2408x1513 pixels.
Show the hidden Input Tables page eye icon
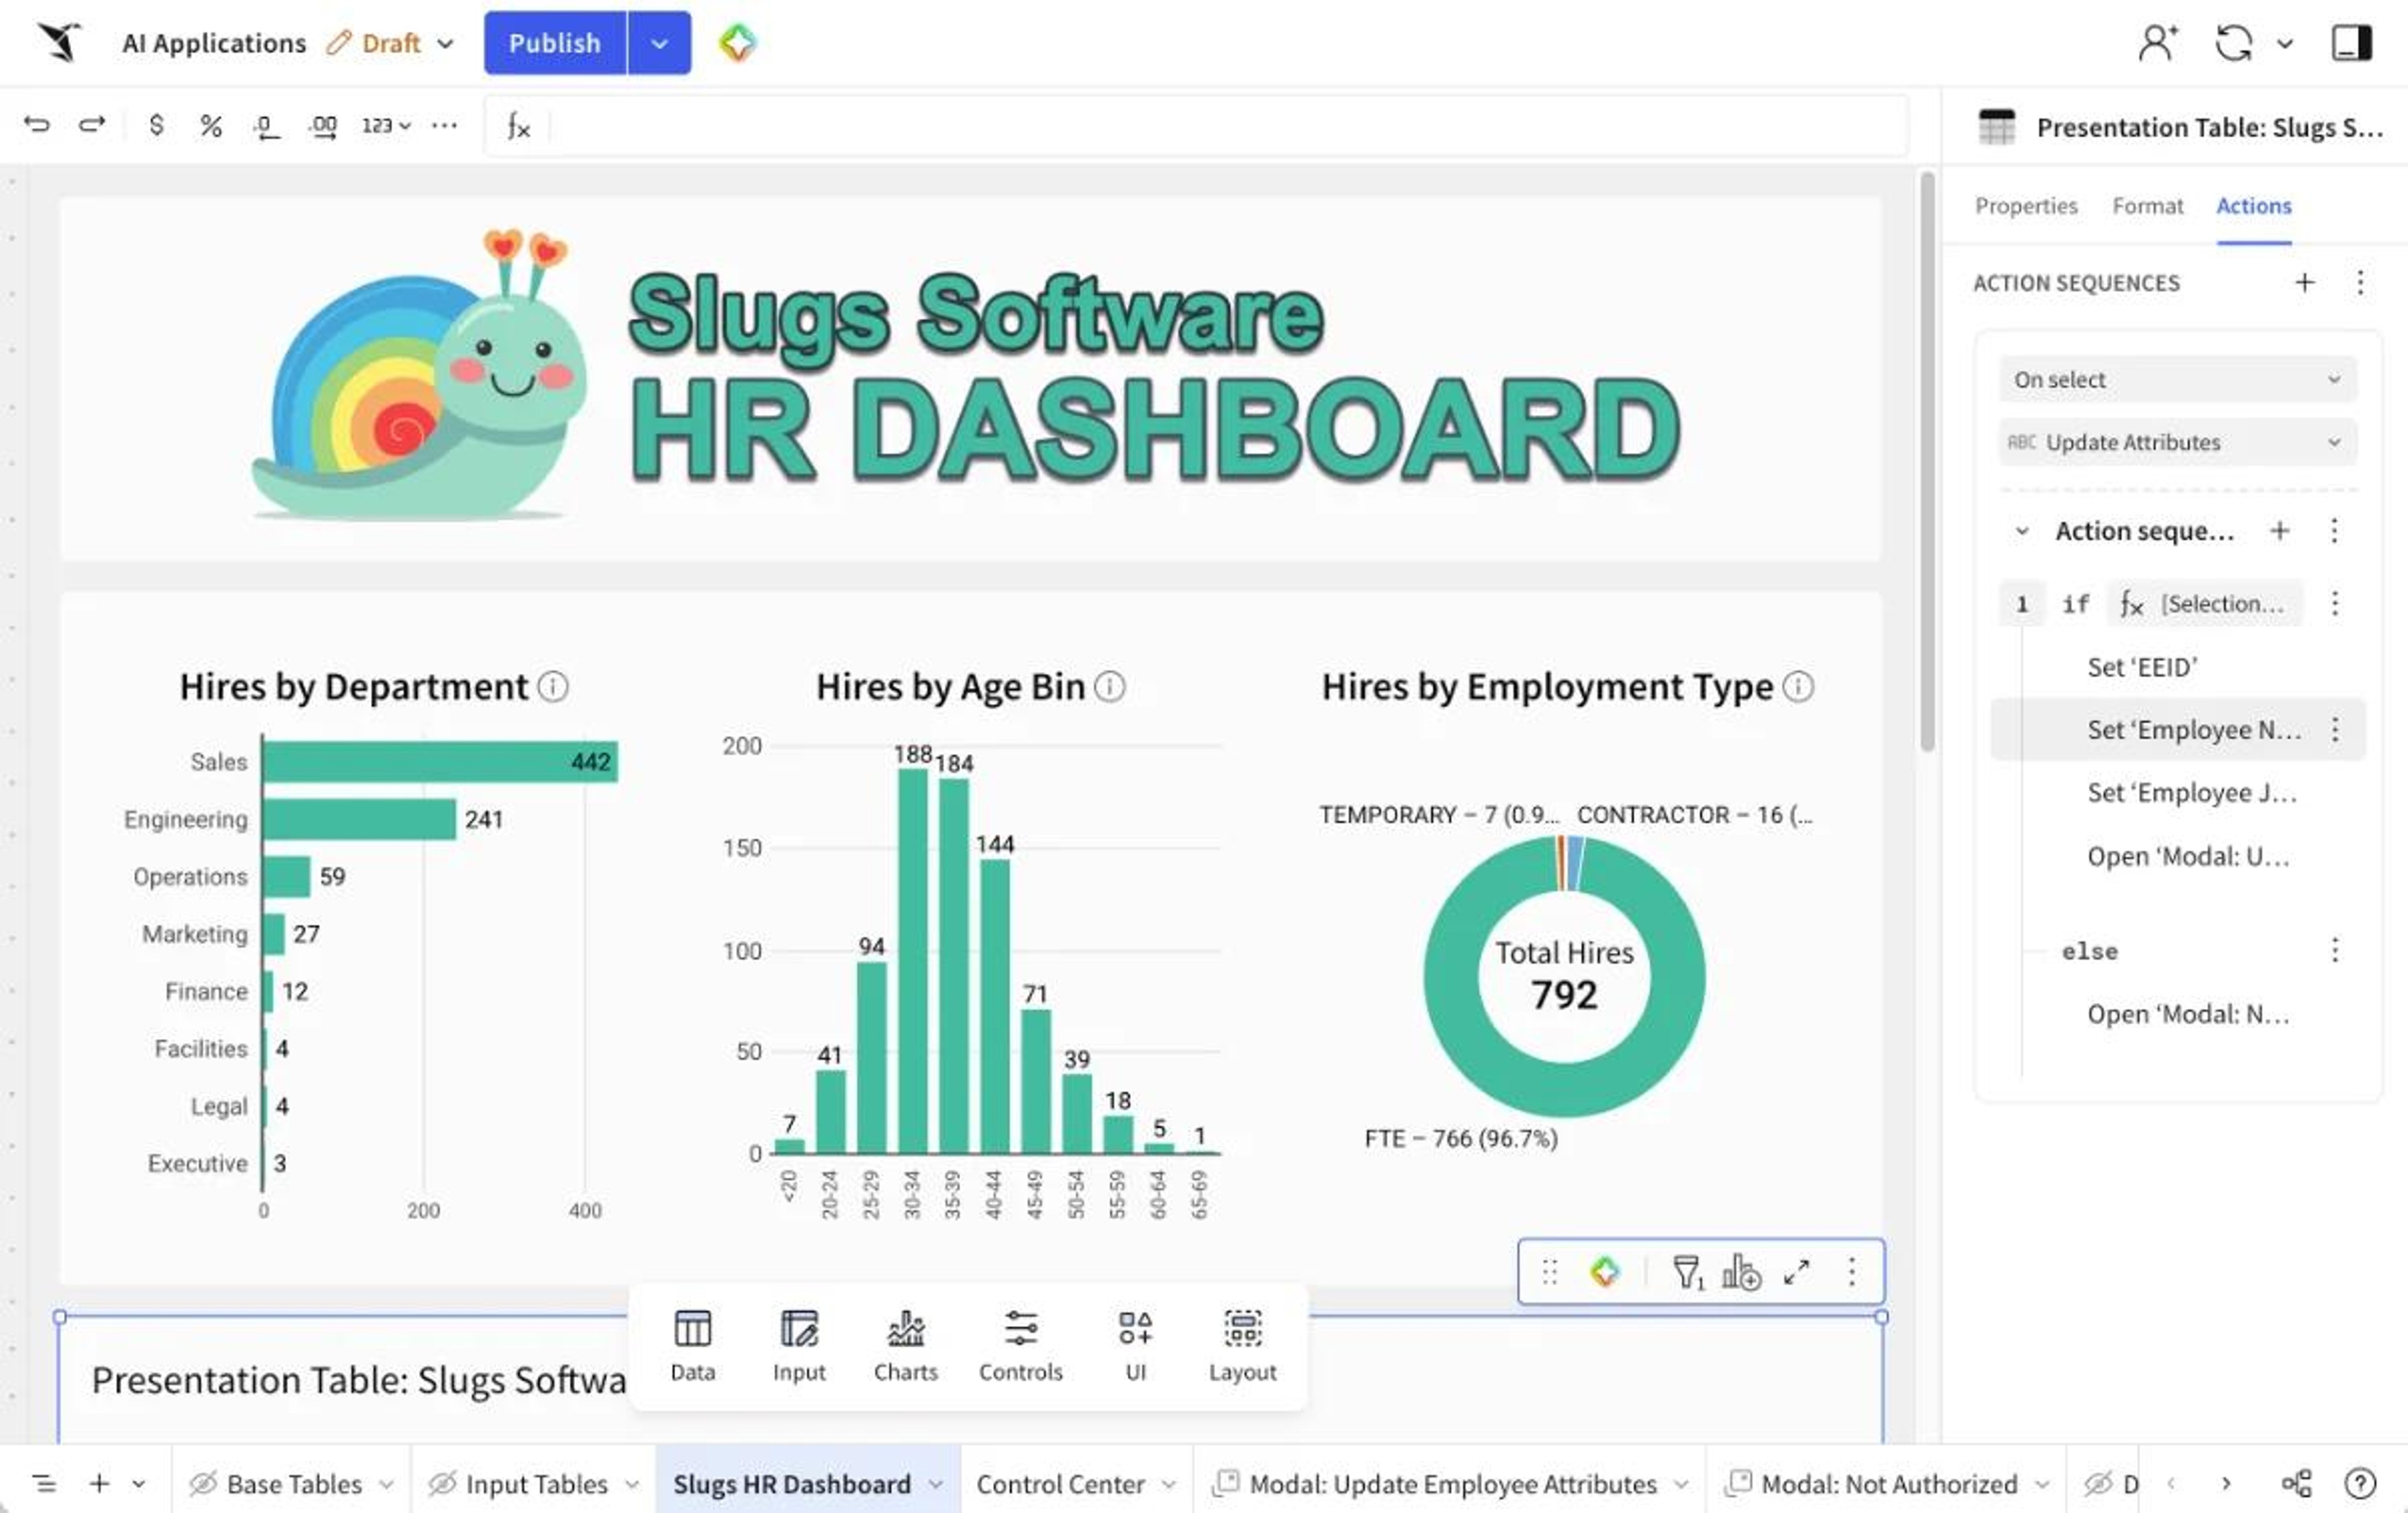(442, 1484)
